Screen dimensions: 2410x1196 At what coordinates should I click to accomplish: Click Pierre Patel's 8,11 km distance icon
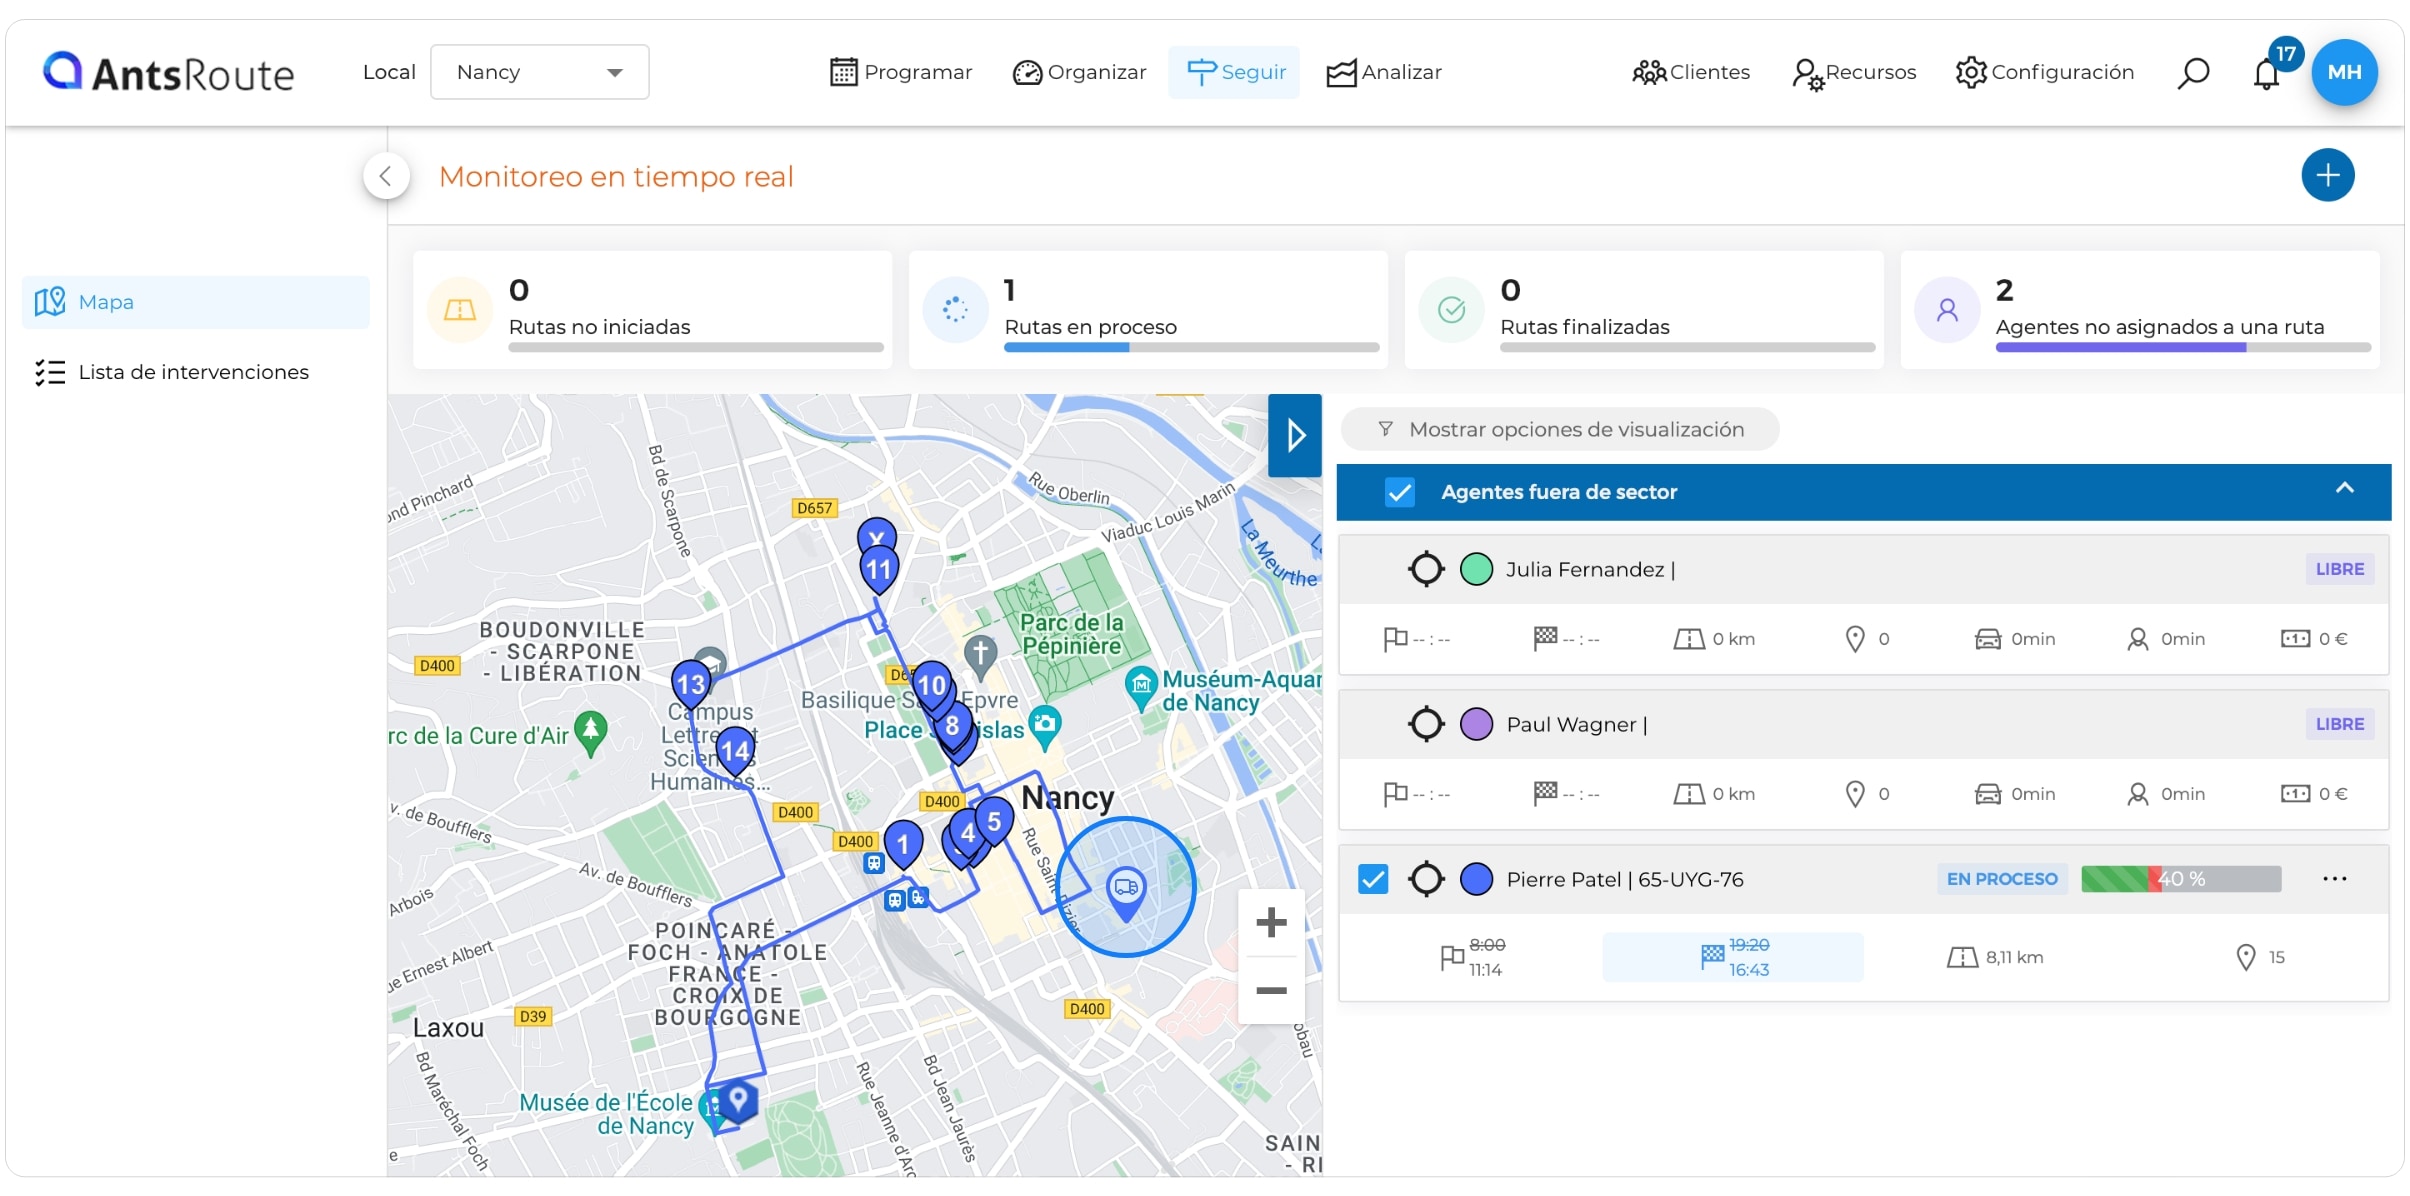1962,957
